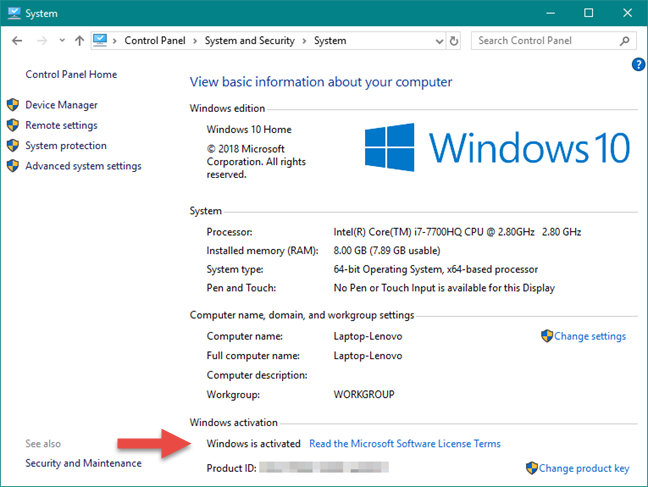648x487 pixels.
Task: Click the Laptop-Lenovo value beside Full computer name
Action: coord(368,356)
